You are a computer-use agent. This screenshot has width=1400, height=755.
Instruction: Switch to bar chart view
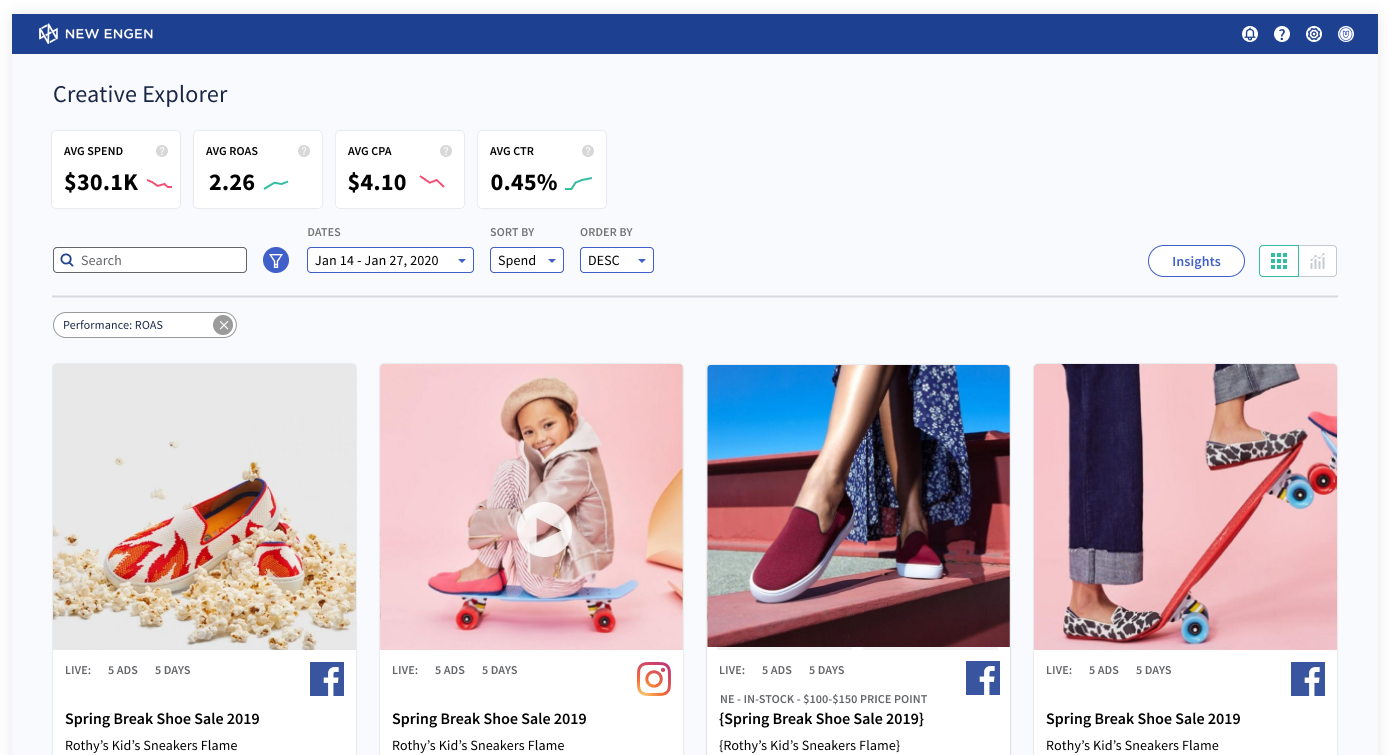(x=1318, y=261)
